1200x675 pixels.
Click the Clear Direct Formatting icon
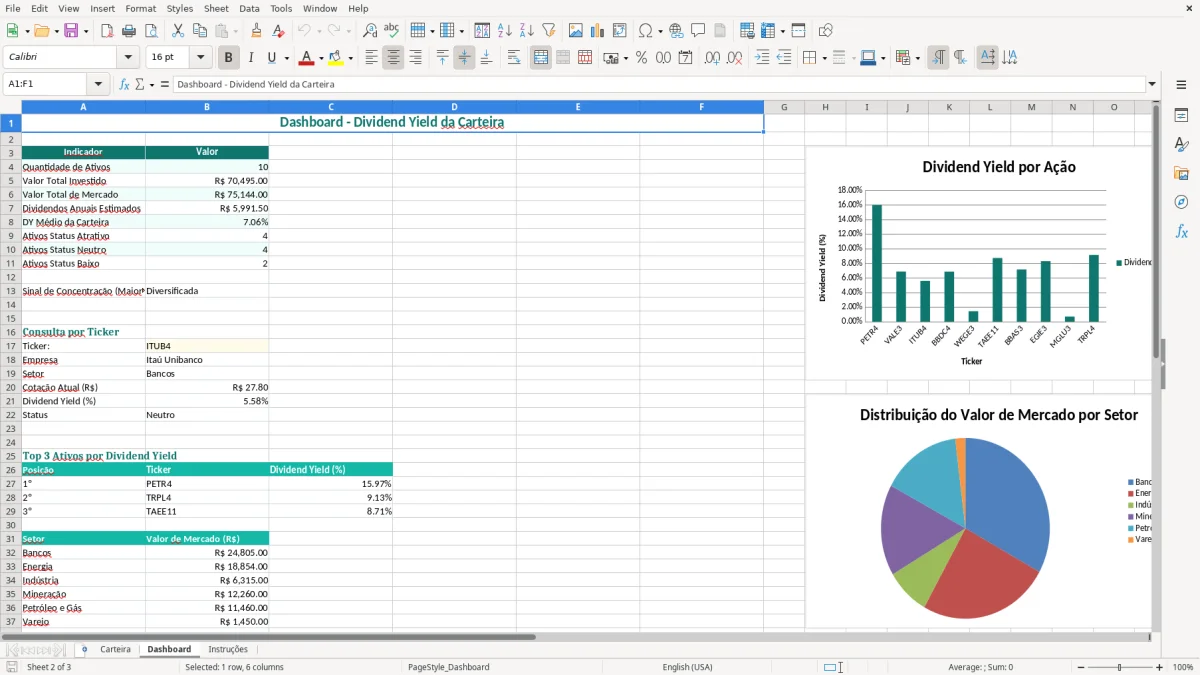[279, 31]
